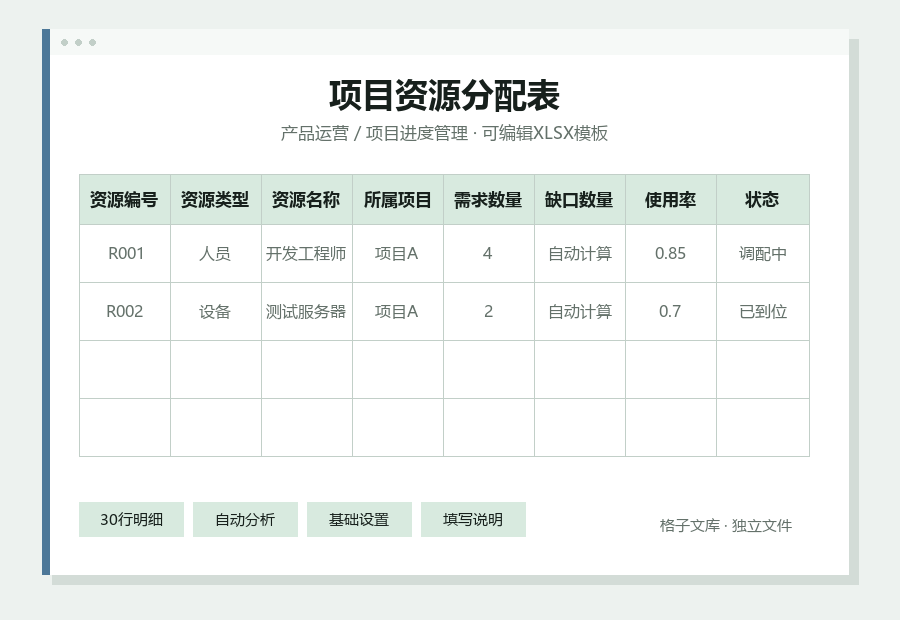Select the 所属项目 column header

(x=398, y=200)
